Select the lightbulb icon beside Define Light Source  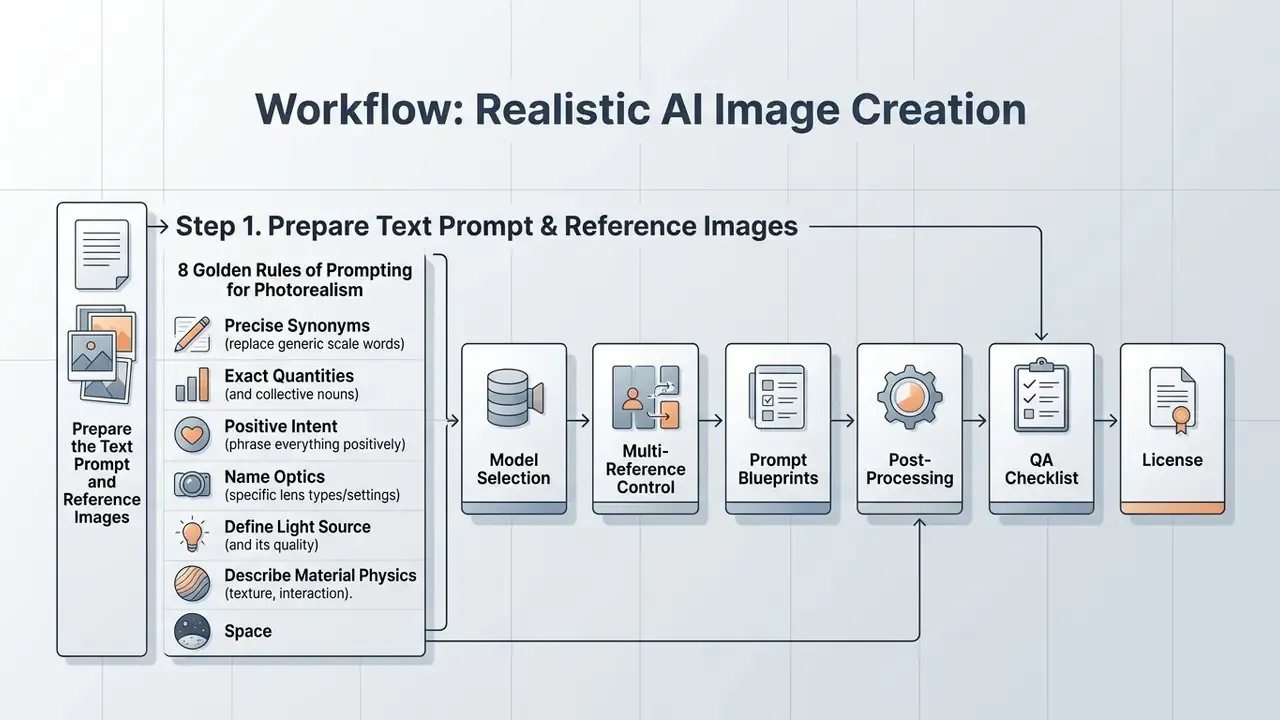[x=192, y=535]
